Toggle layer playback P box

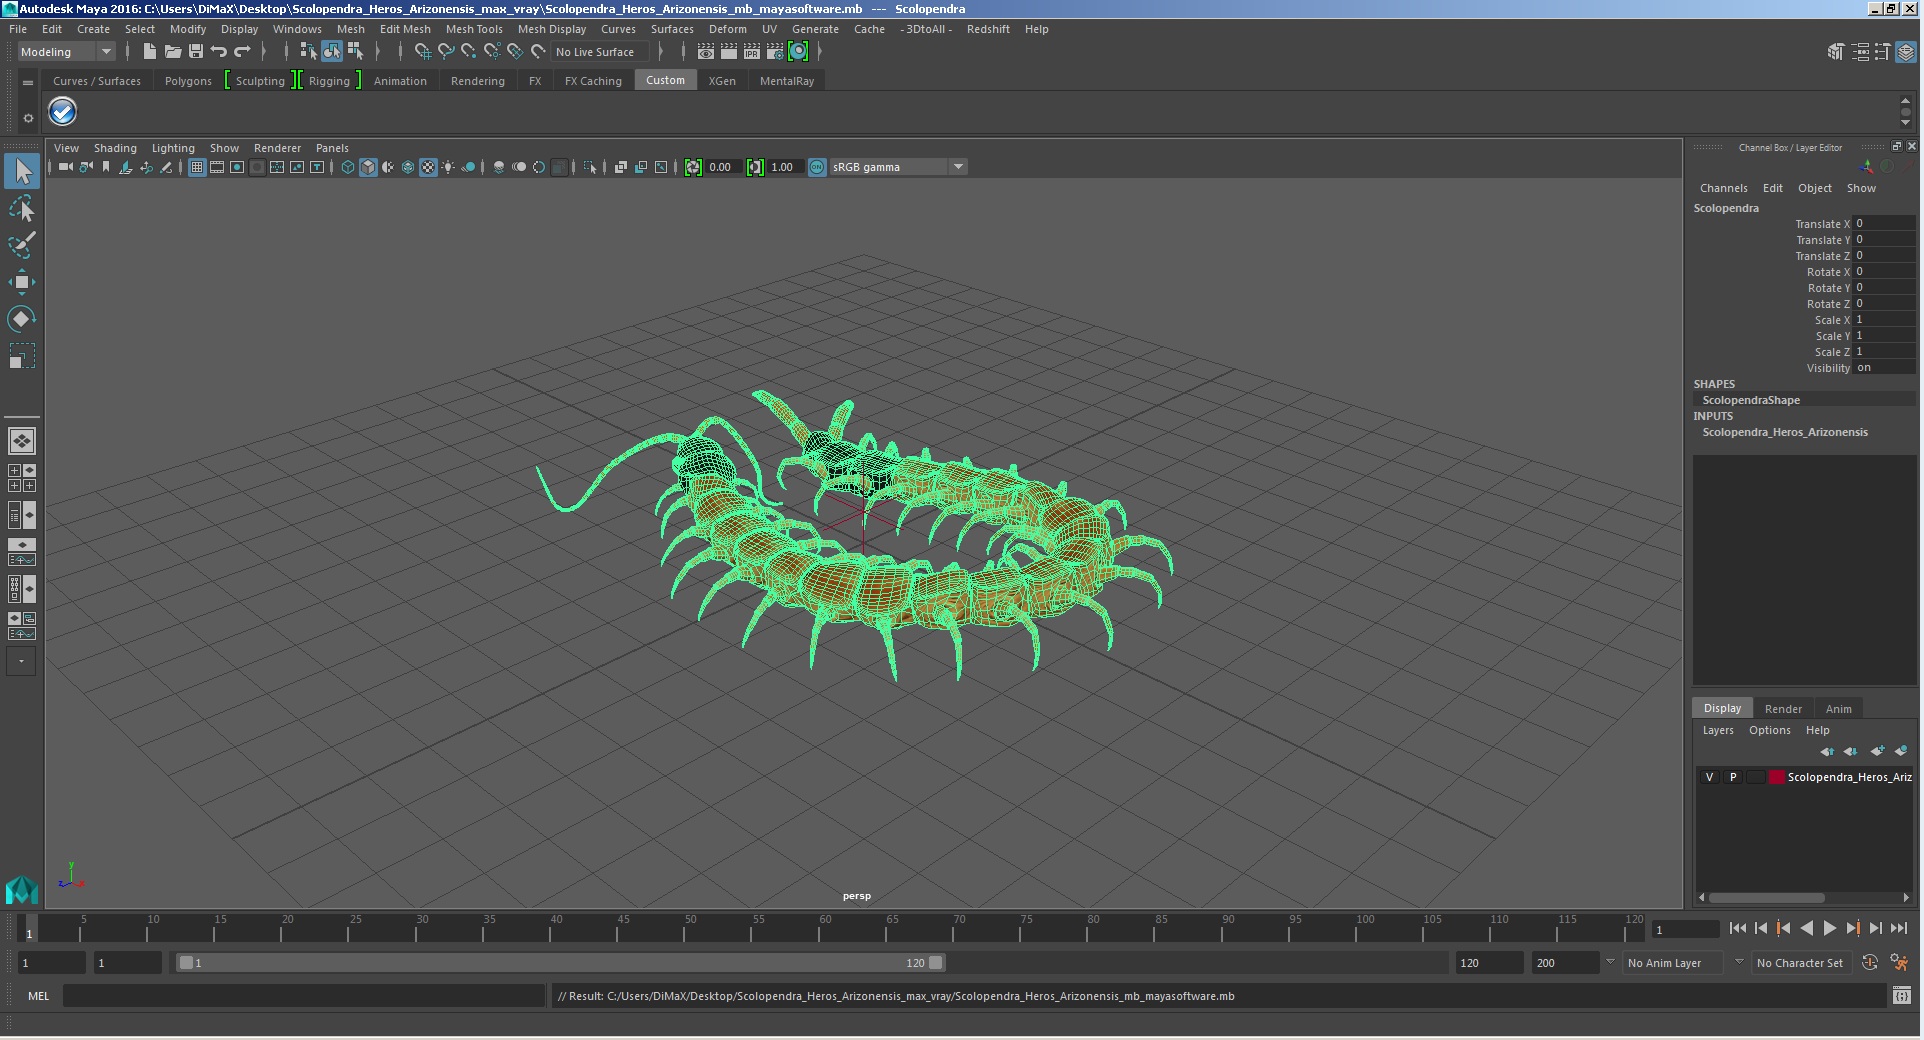tap(1733, 777)
